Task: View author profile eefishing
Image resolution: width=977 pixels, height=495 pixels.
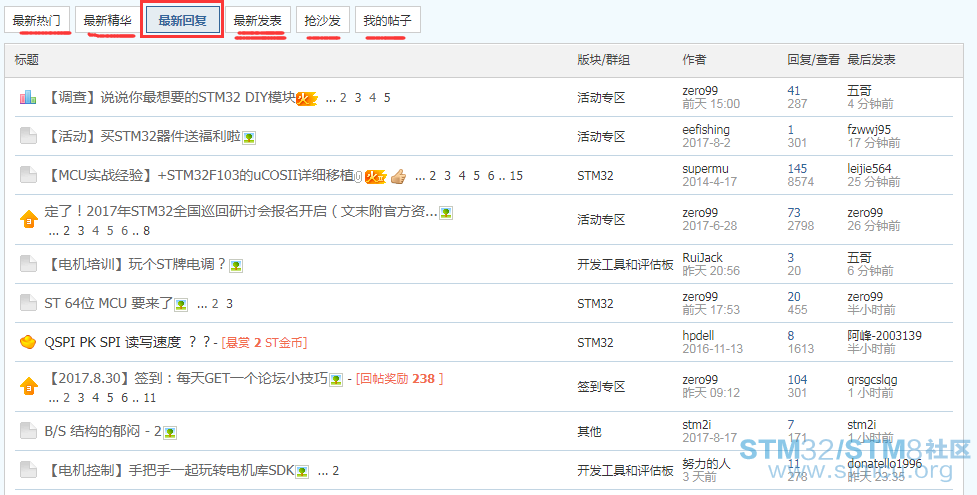Action: 706,130
